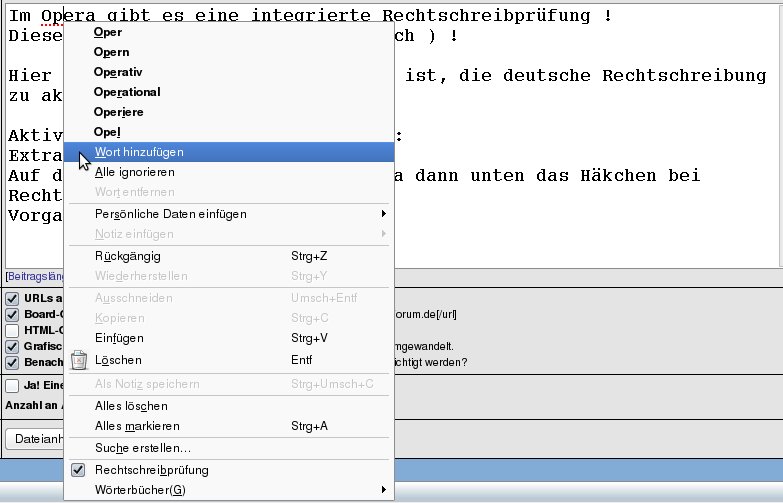Undo with "Rückgängig" entry
This screenshot has width=783, height=503.
(229, 256)
